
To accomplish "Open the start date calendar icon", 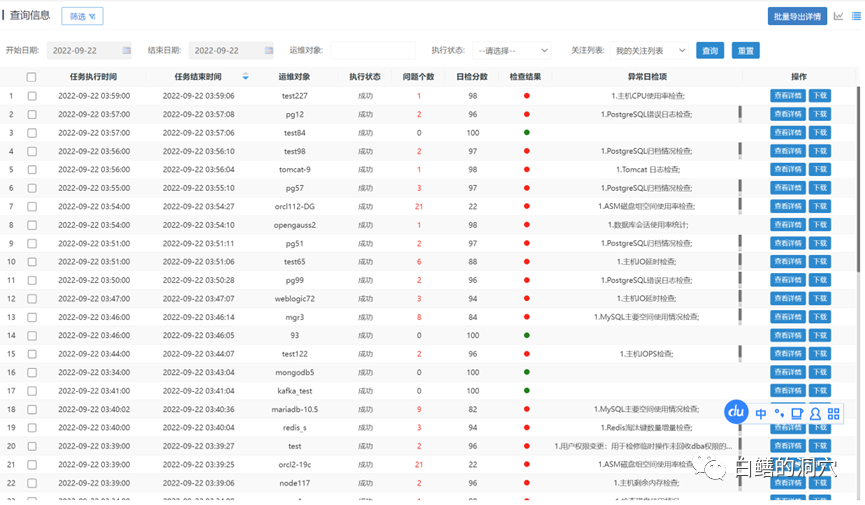I will tap(127, 50).
